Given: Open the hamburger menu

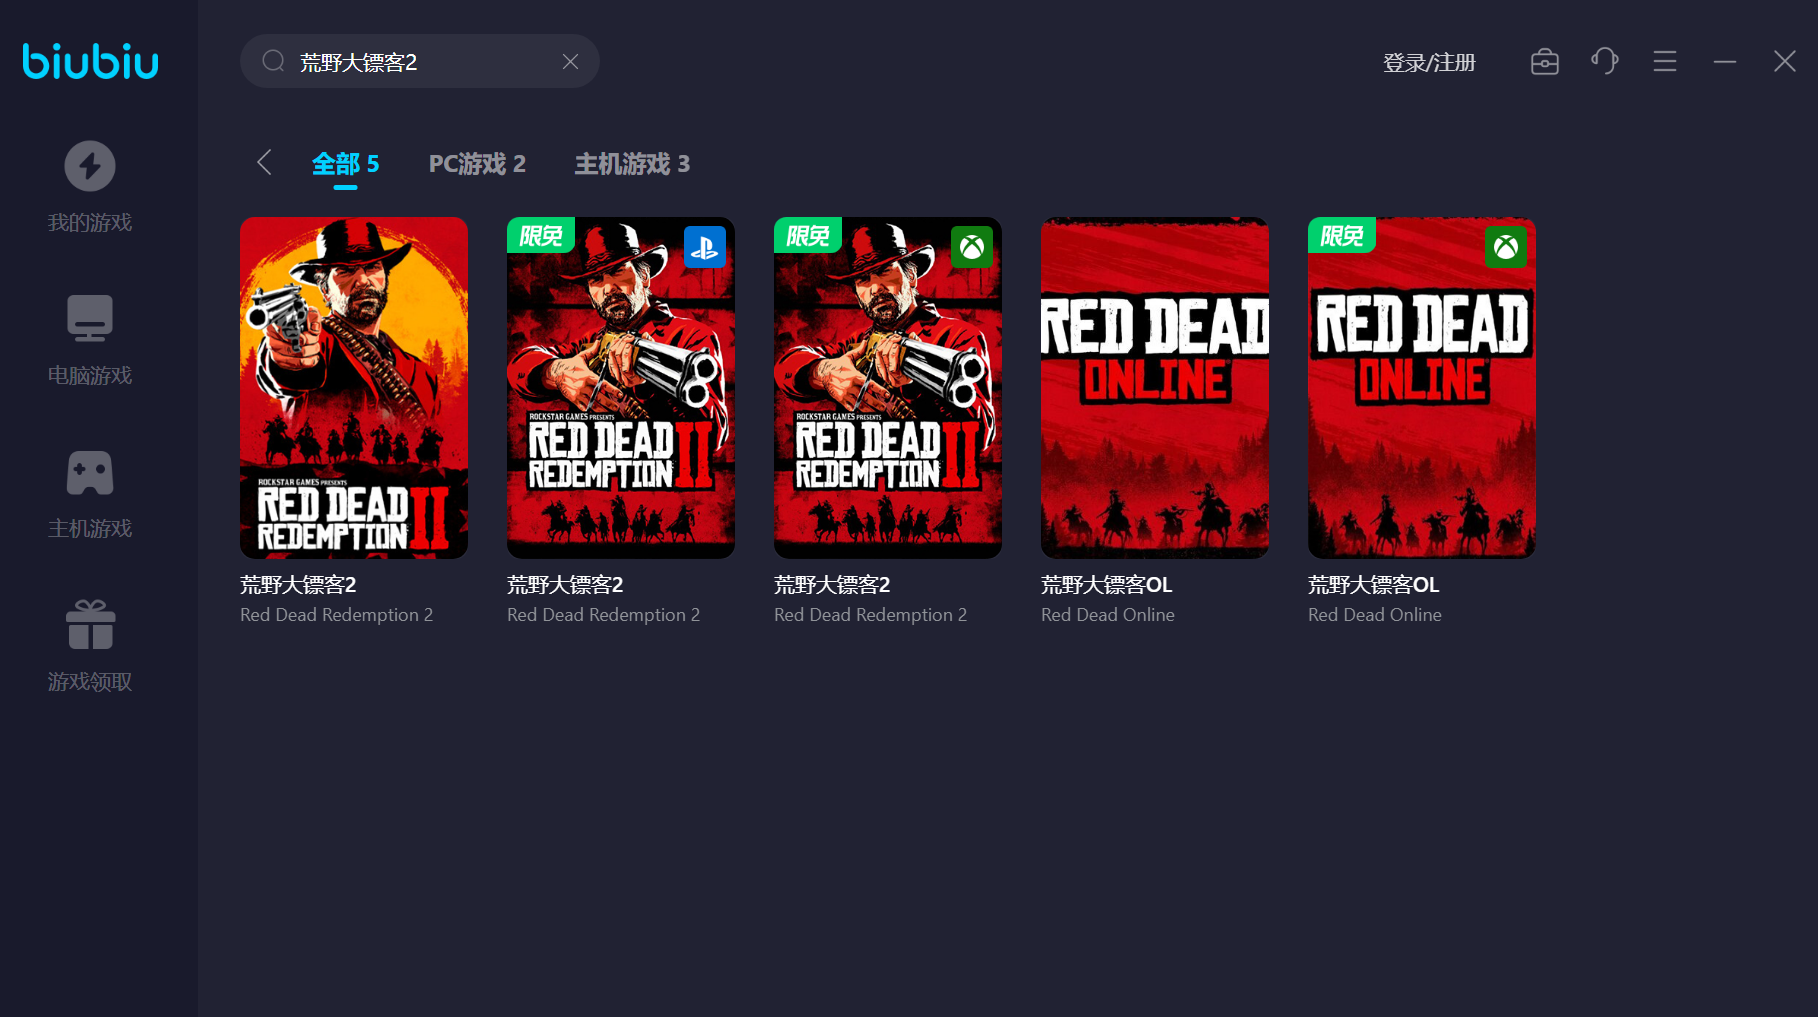Looking at the screenshot, I should tap(1665, 62).
